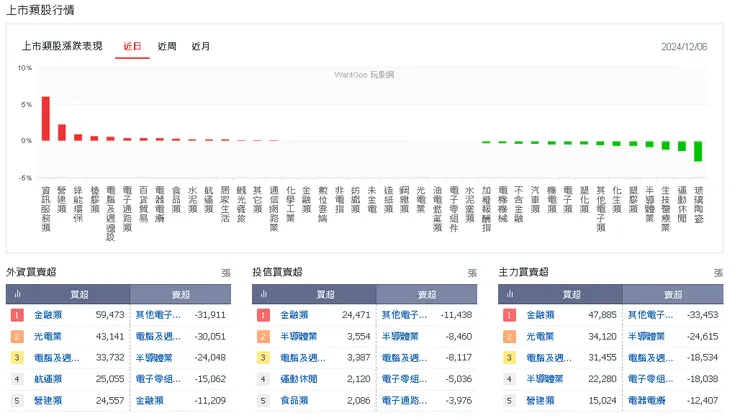The height and width of the screenshot is (420, 740).
Task: Click the 資訊服務類 axis label
Action: tap(46, 209)
